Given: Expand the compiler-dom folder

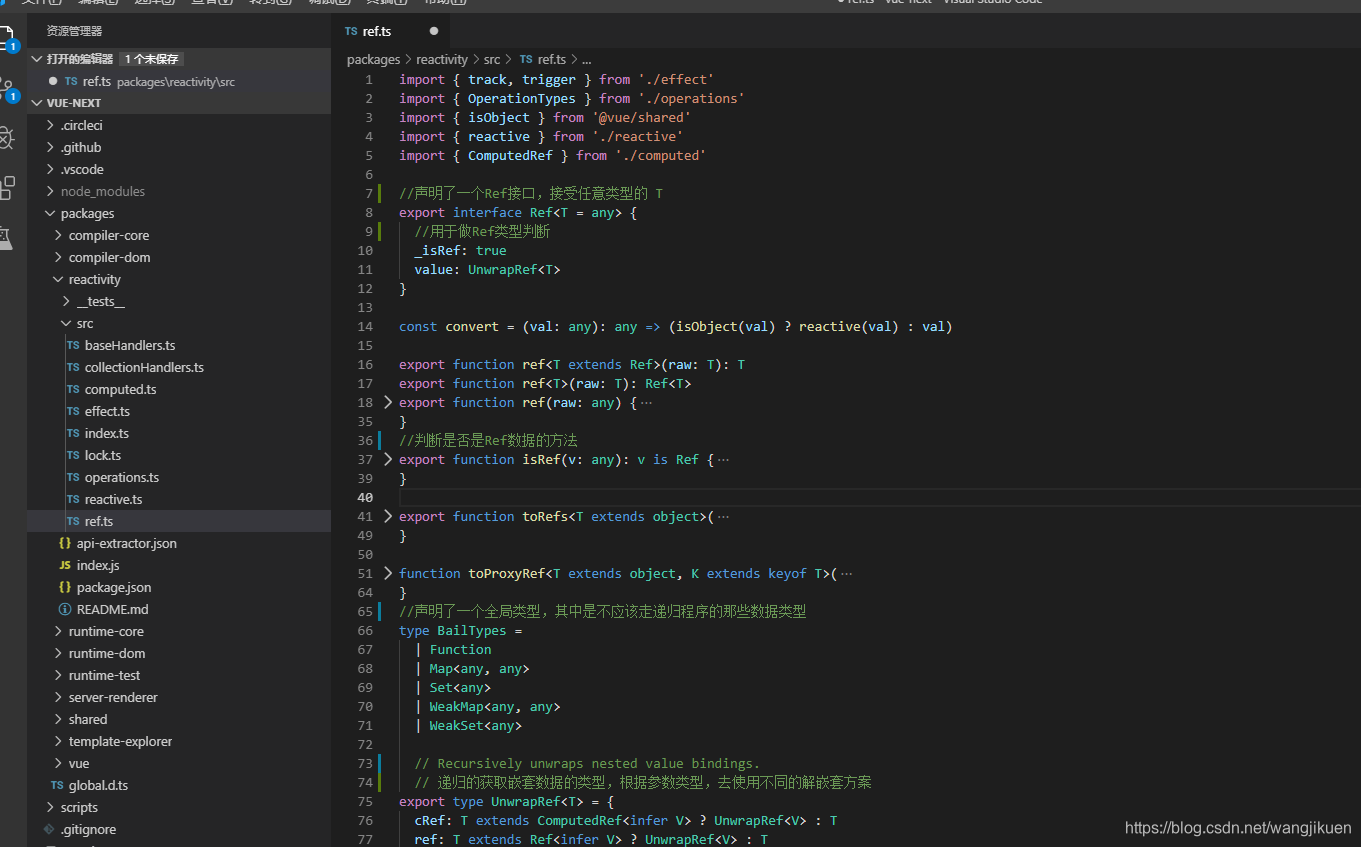Looking at the screenshot, I should click(x=58, y=257).
